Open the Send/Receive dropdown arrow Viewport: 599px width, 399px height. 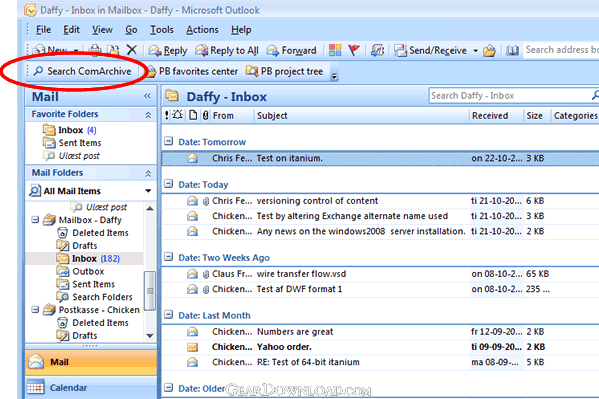[475, 50]
